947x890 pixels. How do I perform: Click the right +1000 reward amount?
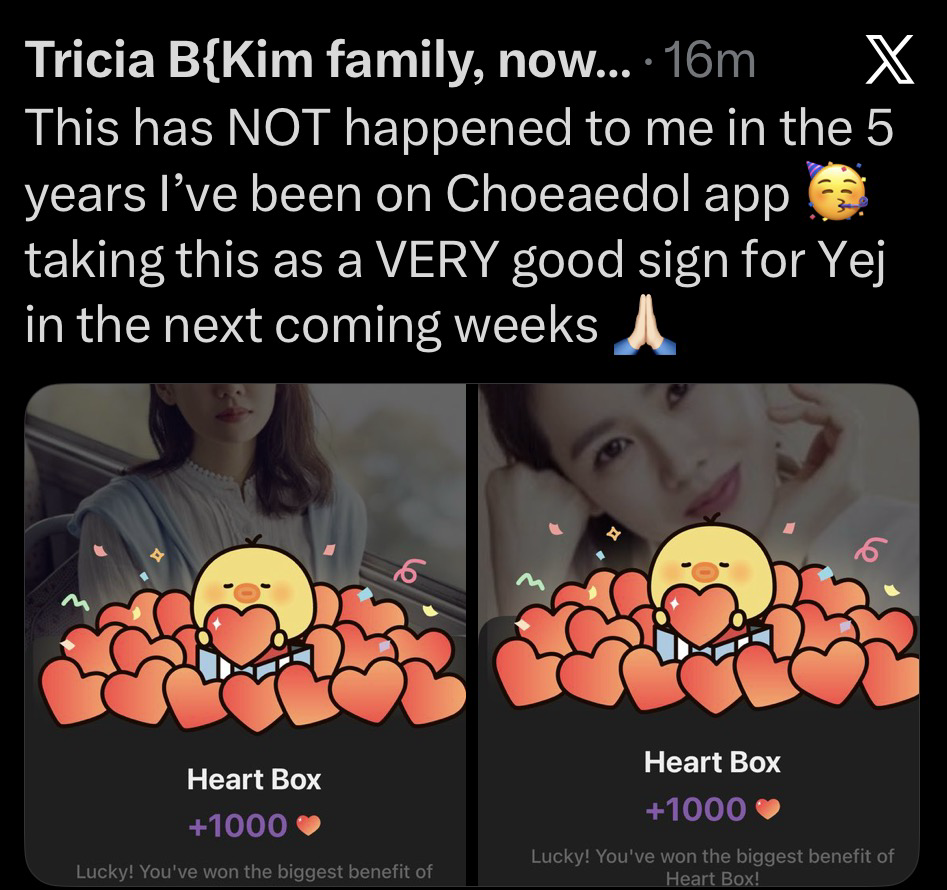click(696, 808)
